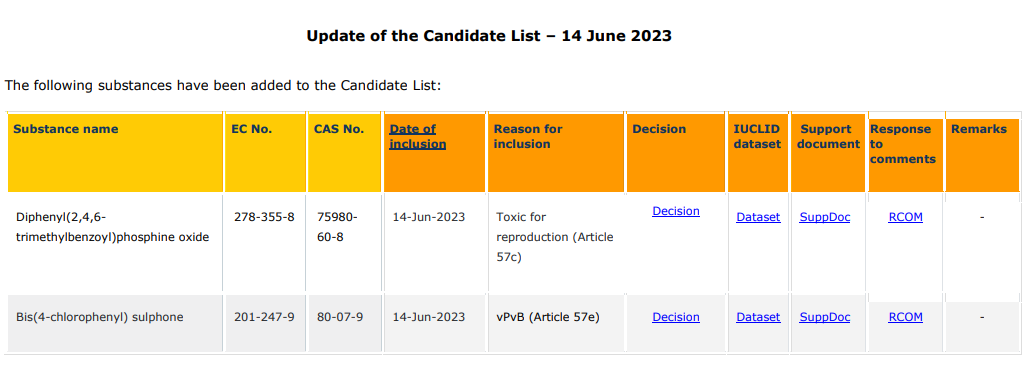Open RCOM link for Bis(4-chlorophenyl) sulphone
1029x391 pixels.
point(905,318)
